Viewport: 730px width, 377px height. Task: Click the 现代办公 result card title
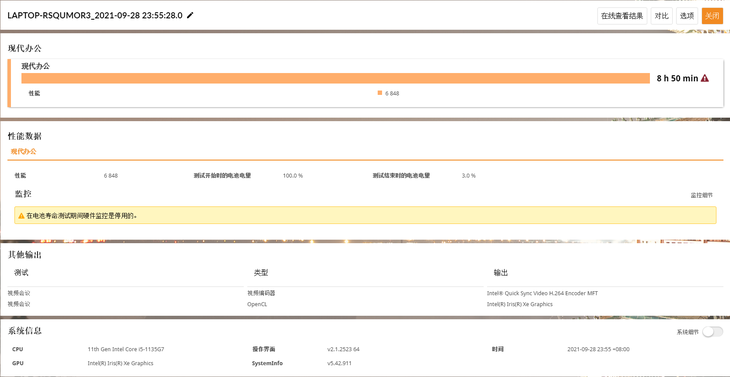point(36,66)
